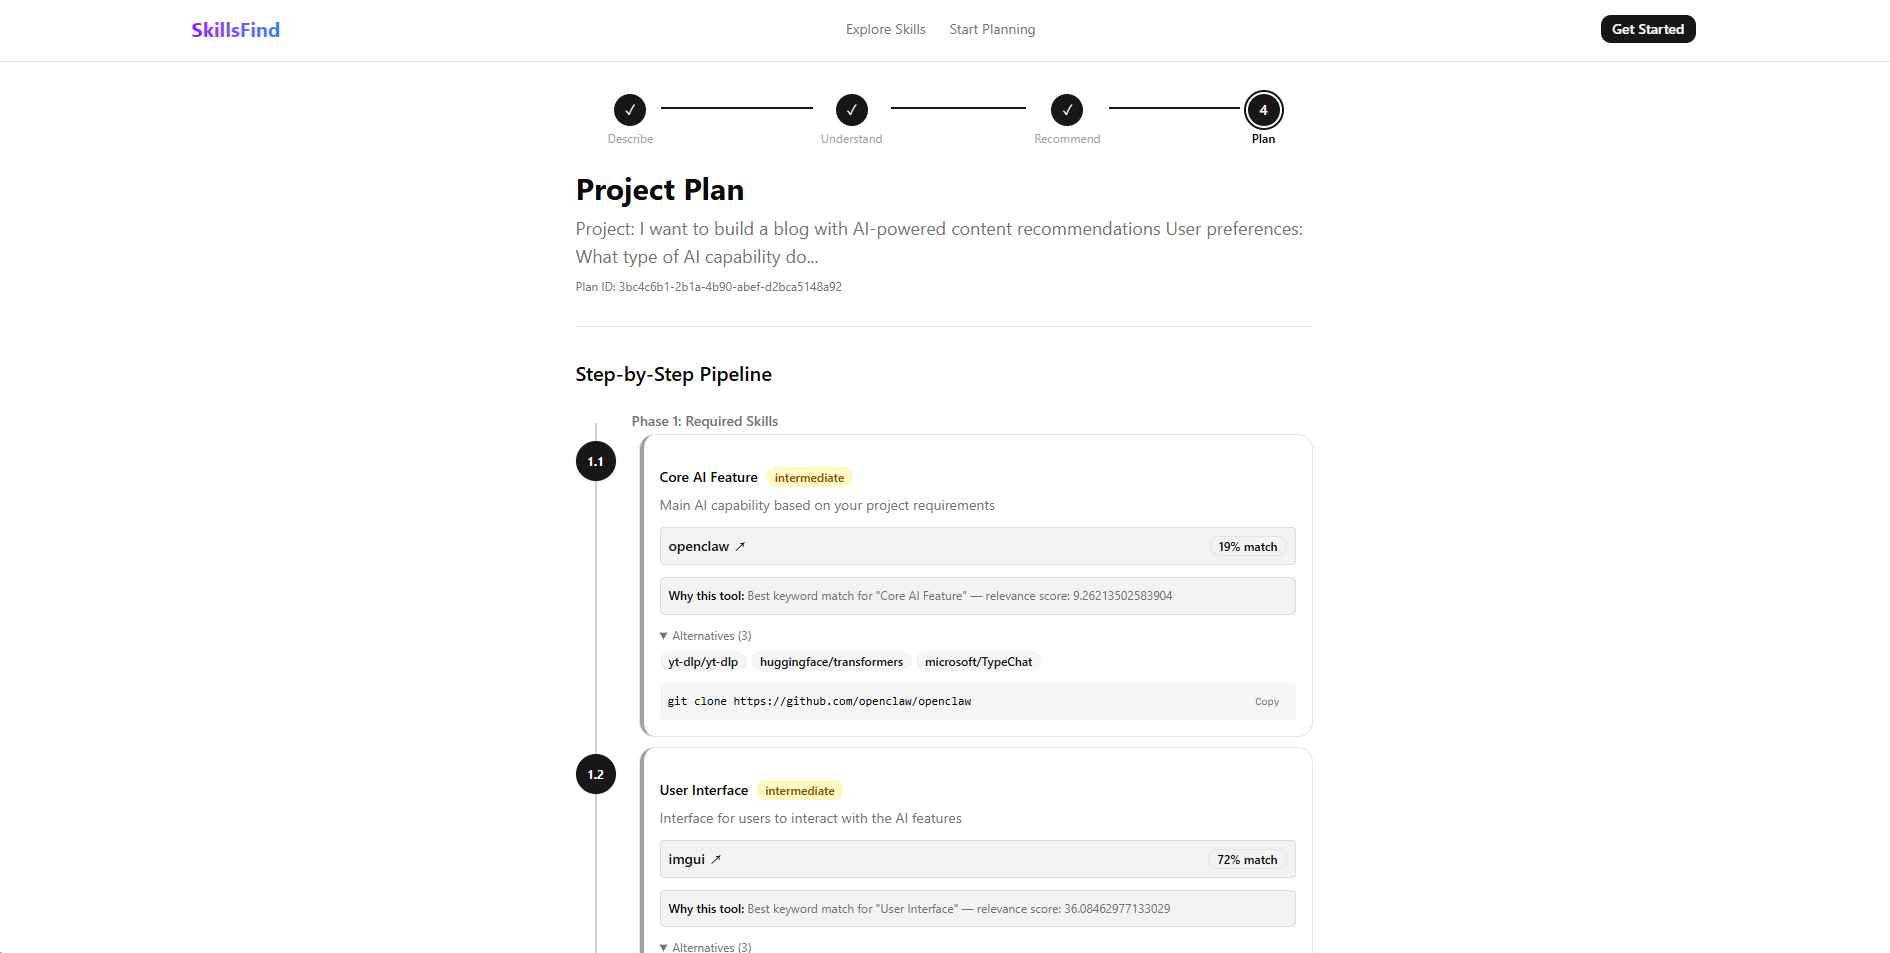Image resolution: width=1890 pixels, height=953 pixels.
Task: Click the 1.2 pipeline step marker
Action: 596,774
